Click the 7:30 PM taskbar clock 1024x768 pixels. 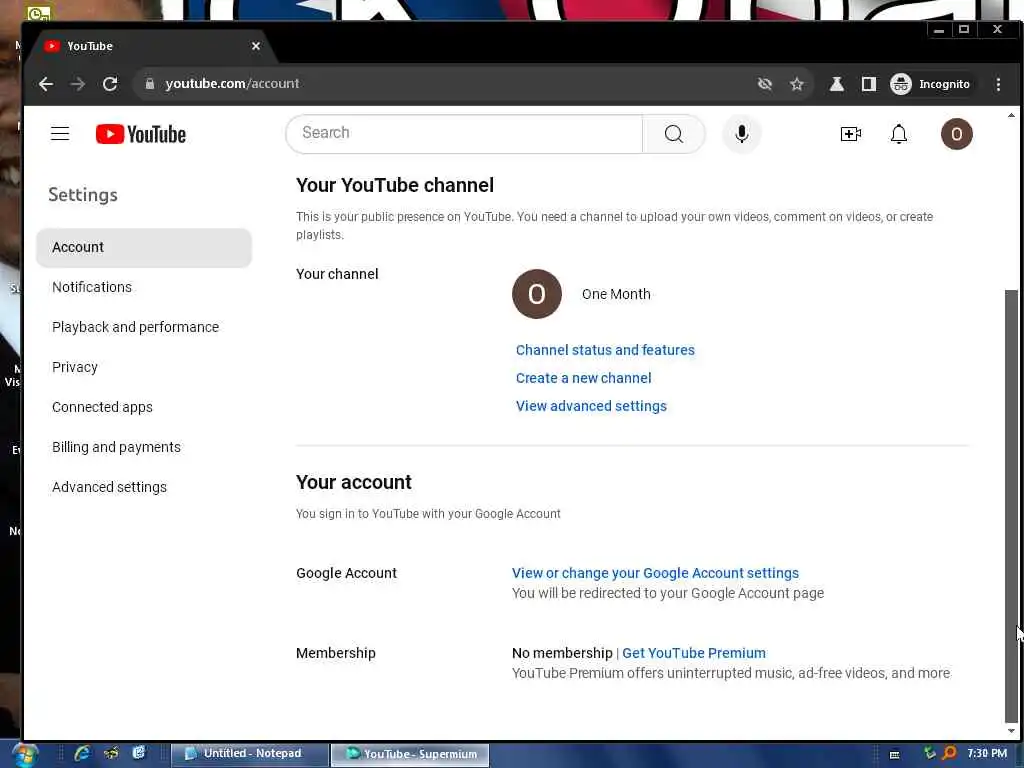(x=987, y=753)
